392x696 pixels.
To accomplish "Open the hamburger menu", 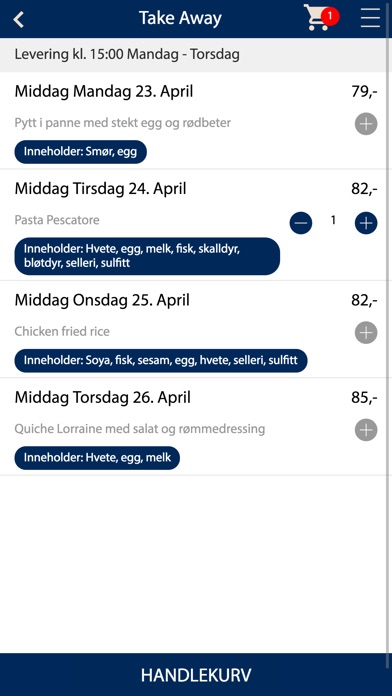I will (370, 18).
